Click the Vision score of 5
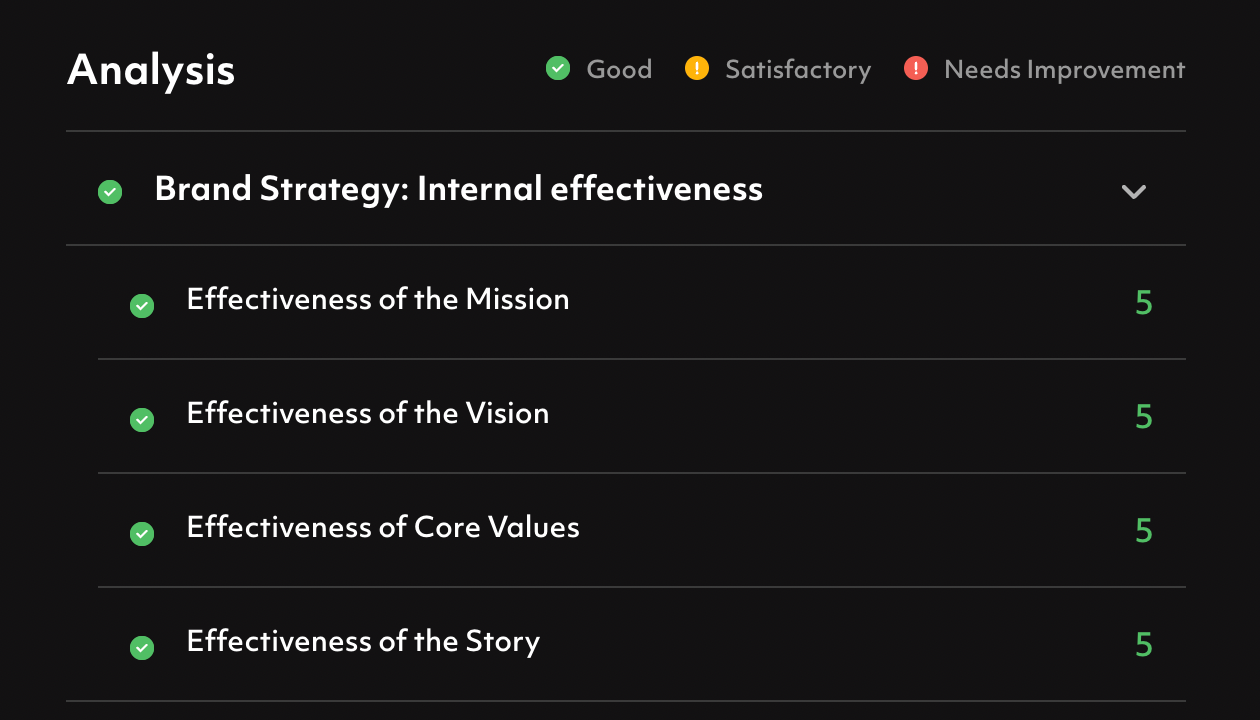The width and height of the screenshot is (1260, 720). pos(1144,416)
